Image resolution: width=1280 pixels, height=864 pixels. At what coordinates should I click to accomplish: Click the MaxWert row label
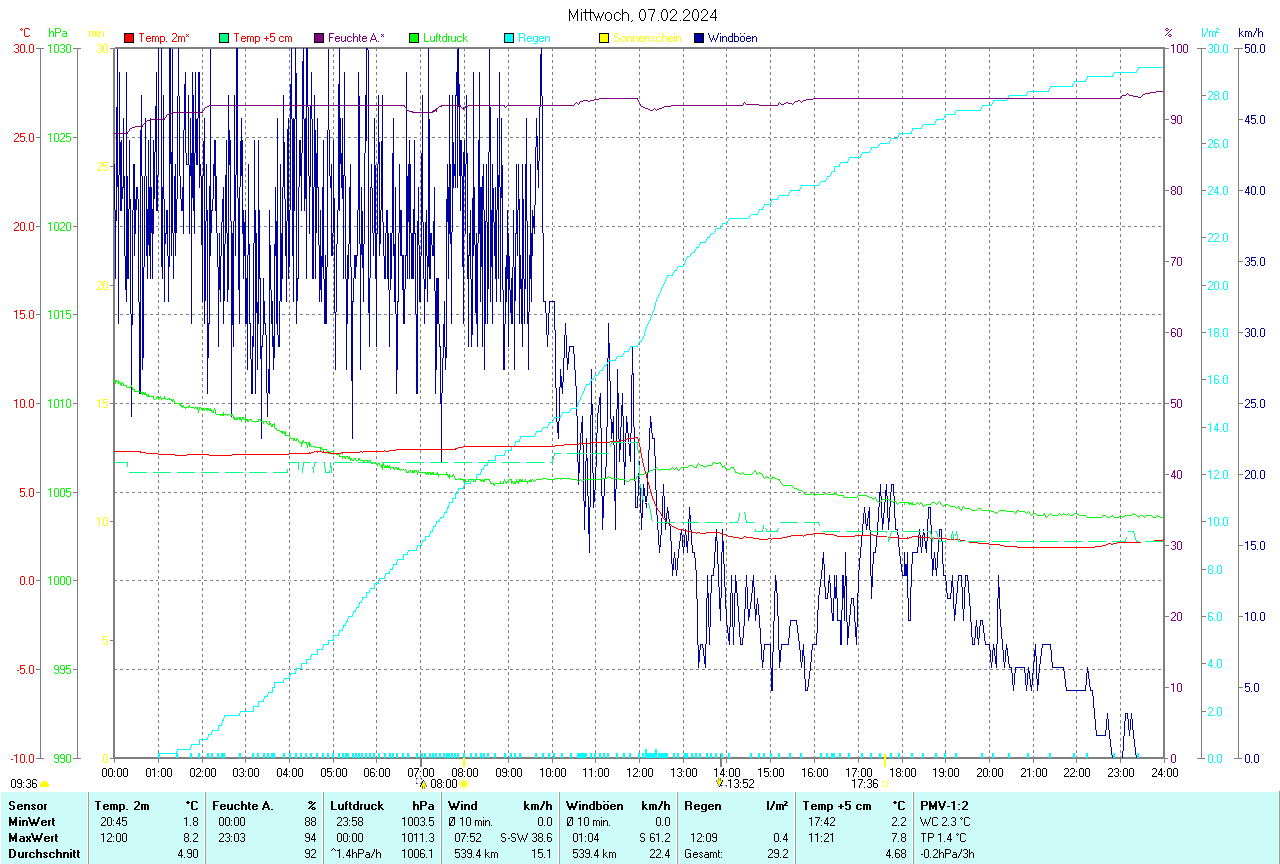point(32,837)
